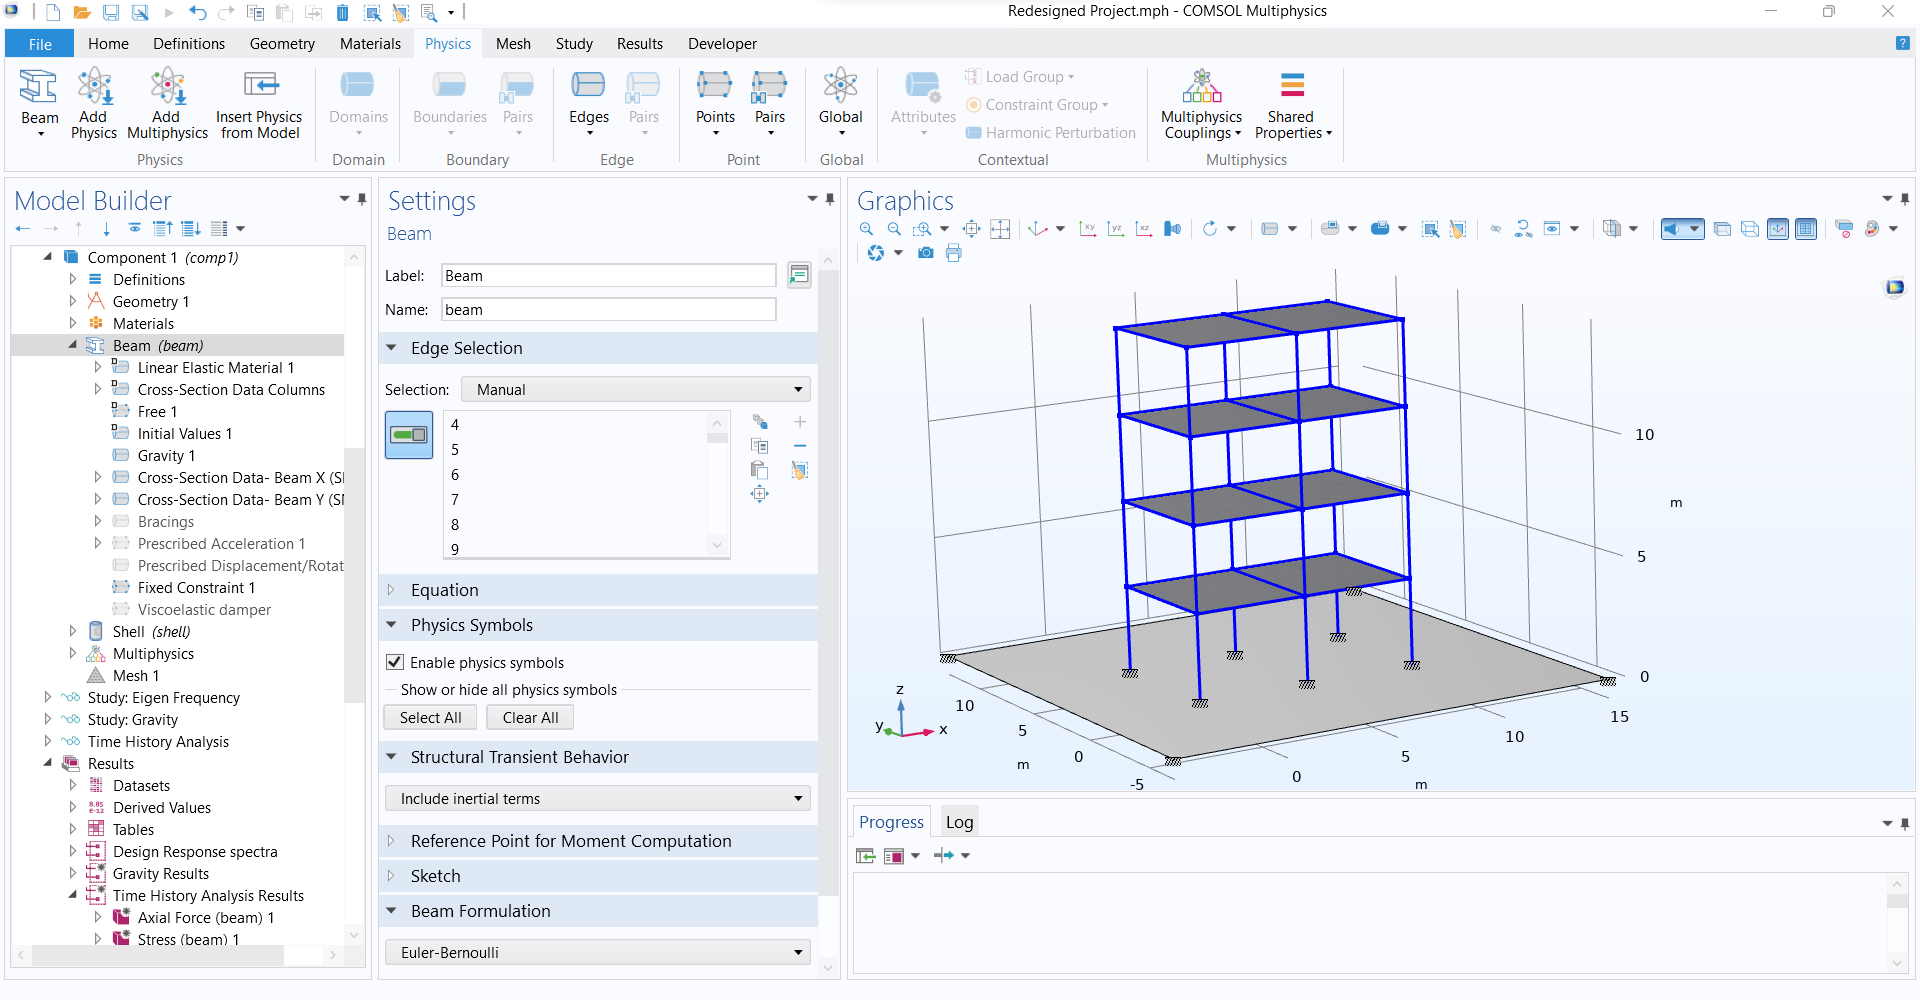
Task: Uncheck Enable physics symbols checkbox
Action: 395,662
